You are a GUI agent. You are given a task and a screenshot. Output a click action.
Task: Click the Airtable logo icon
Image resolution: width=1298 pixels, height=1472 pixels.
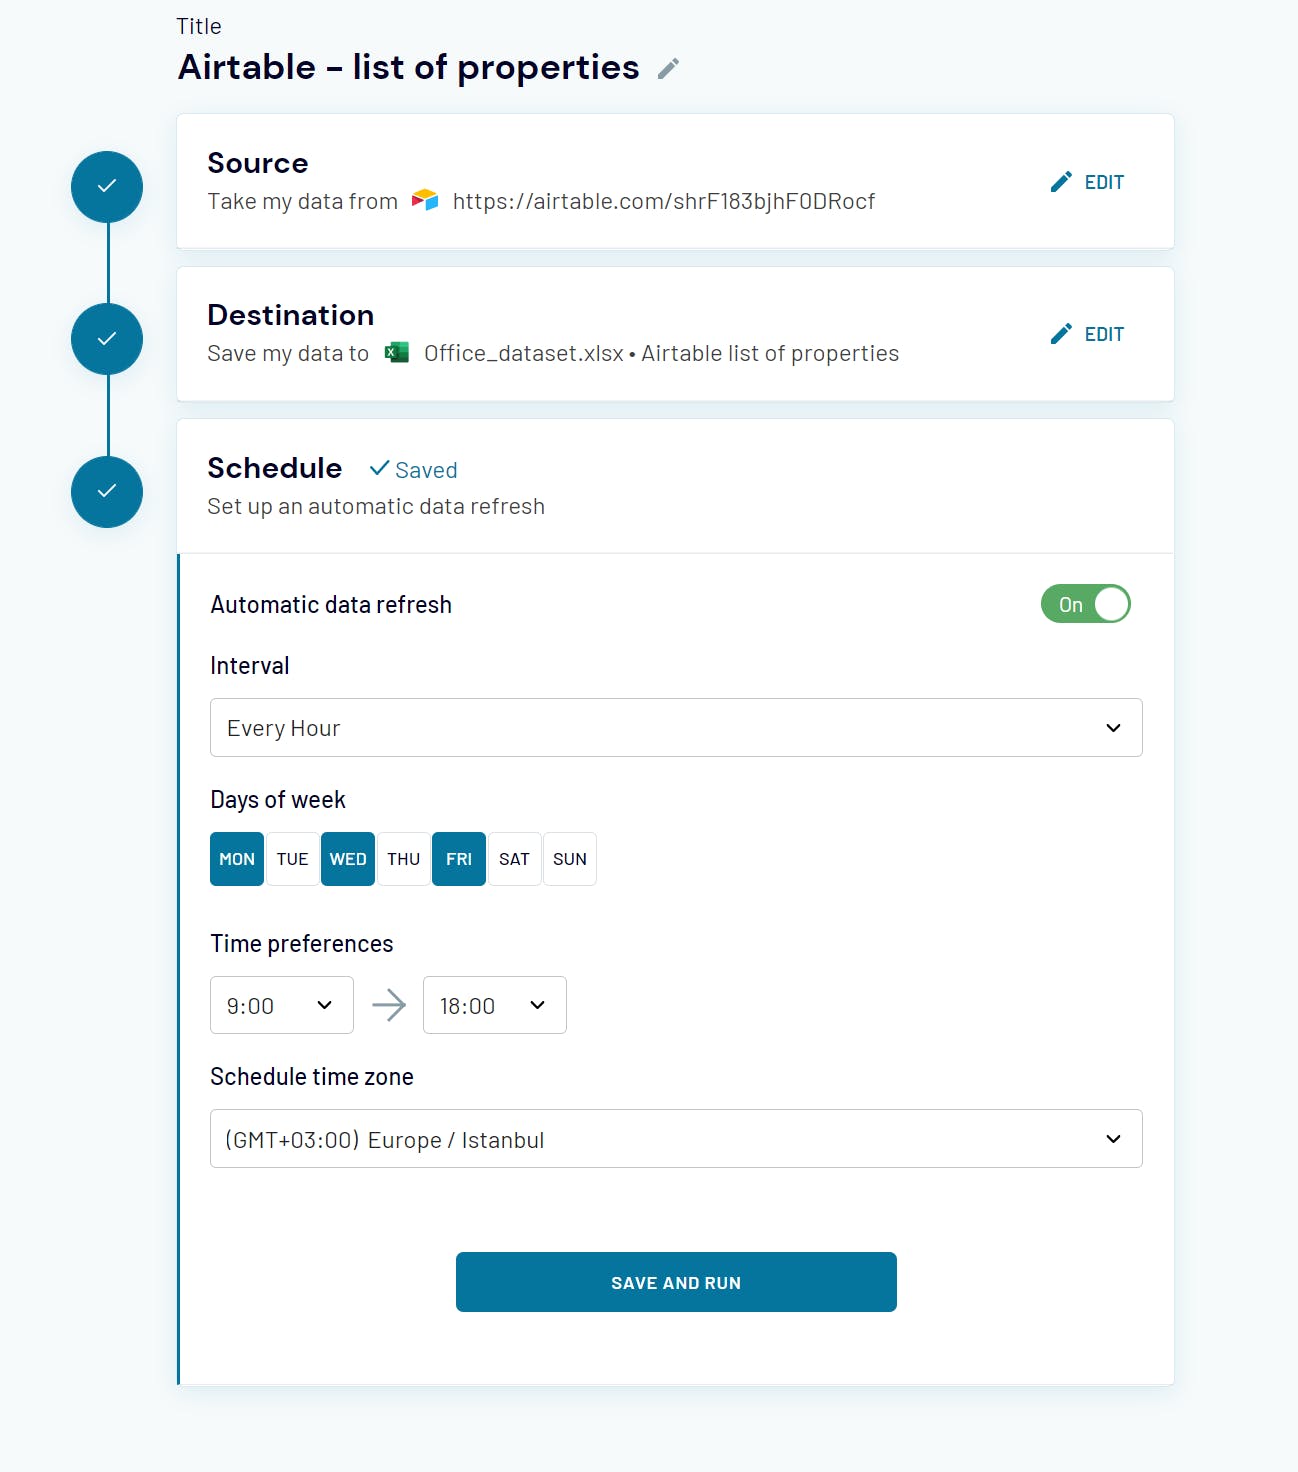(425, 200)
